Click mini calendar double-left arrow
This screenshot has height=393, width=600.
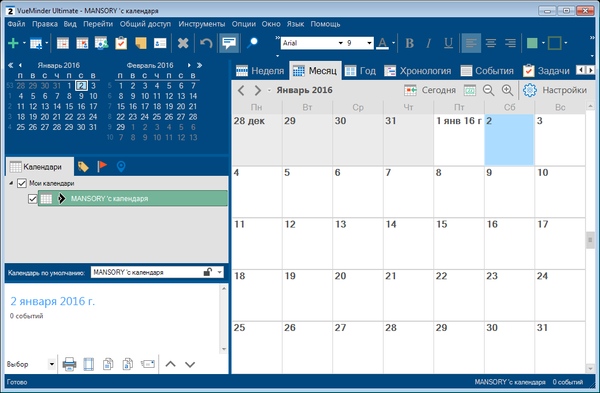[10, 65]
